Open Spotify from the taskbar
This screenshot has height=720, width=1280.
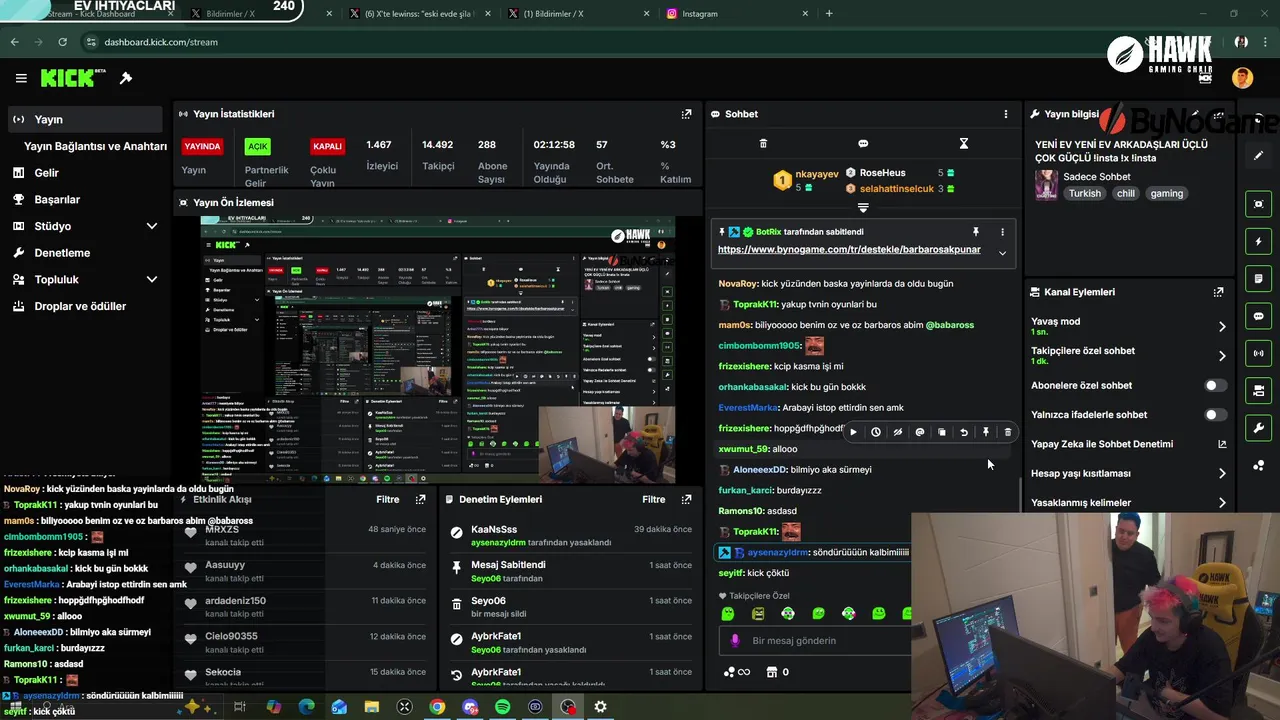(503, 707)
